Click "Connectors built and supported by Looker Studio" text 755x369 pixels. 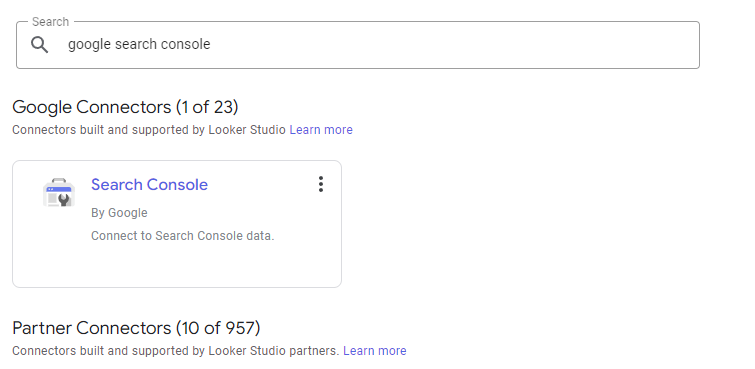149,130
